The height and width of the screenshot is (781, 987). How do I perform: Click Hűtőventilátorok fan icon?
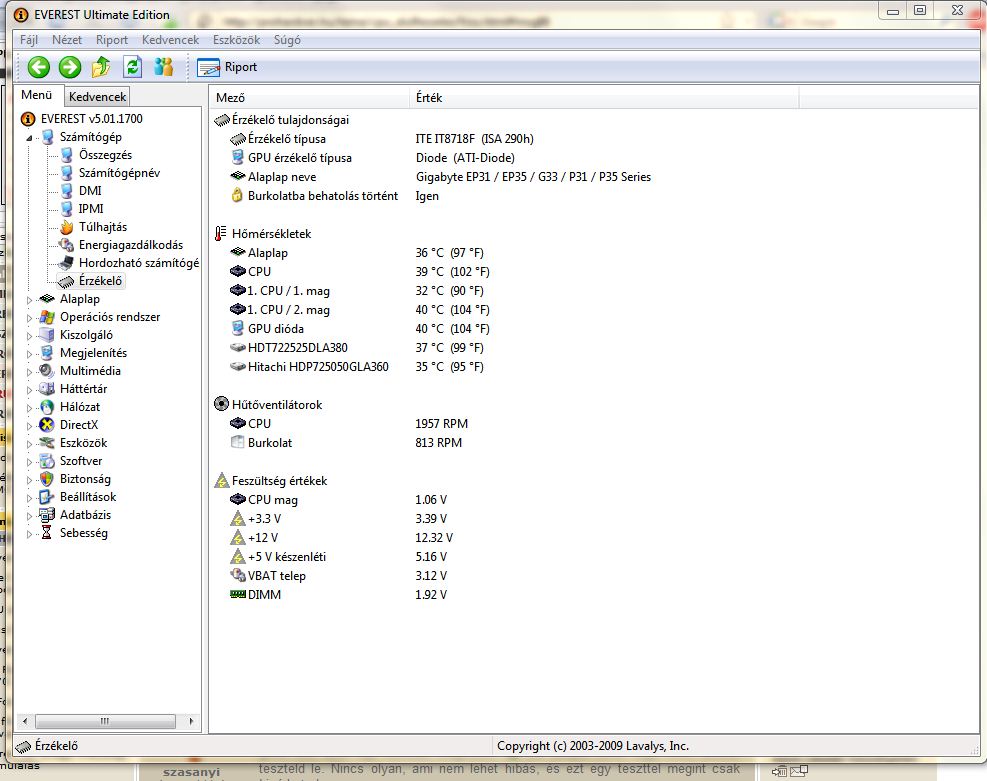(221, 404)
